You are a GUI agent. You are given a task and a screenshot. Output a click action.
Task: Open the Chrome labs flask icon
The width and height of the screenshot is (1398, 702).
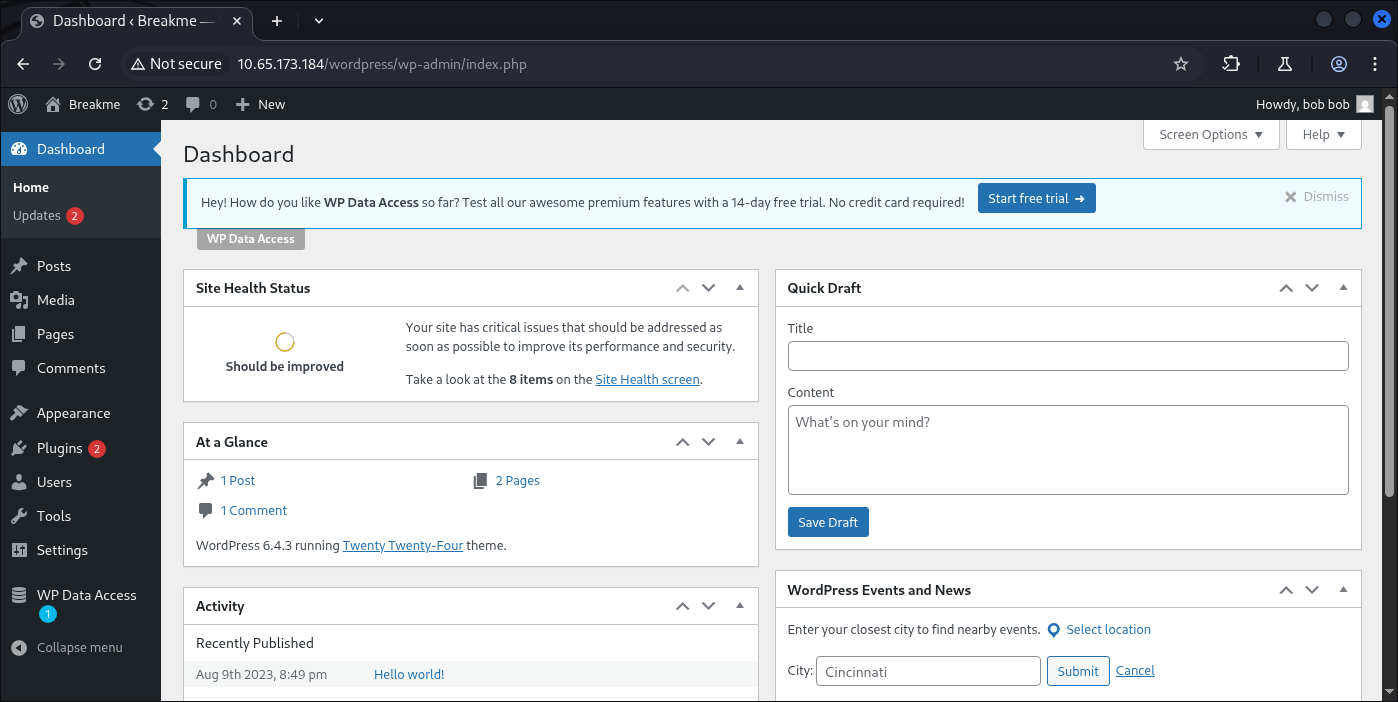point(1285,64)
